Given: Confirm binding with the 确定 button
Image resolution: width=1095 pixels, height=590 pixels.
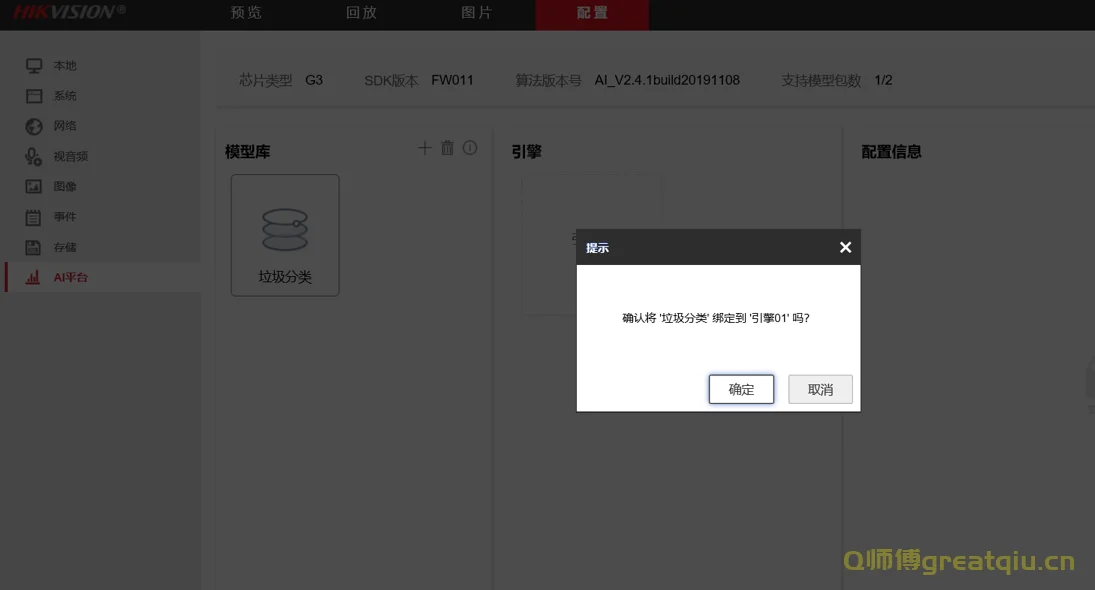Looking at the screenshot, I should coord(741,390).
